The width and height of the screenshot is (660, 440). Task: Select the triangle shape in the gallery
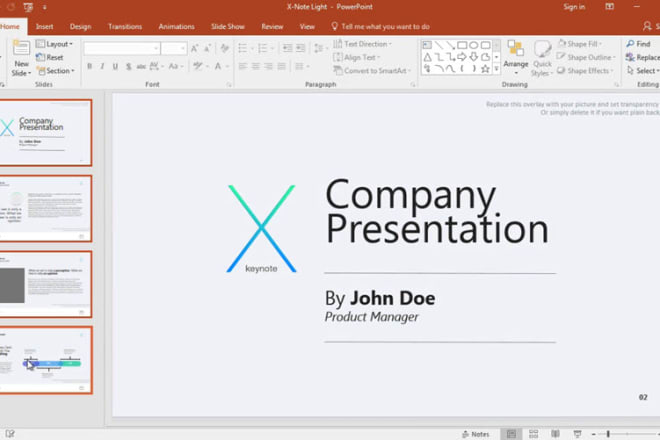[x=427, y=57]
